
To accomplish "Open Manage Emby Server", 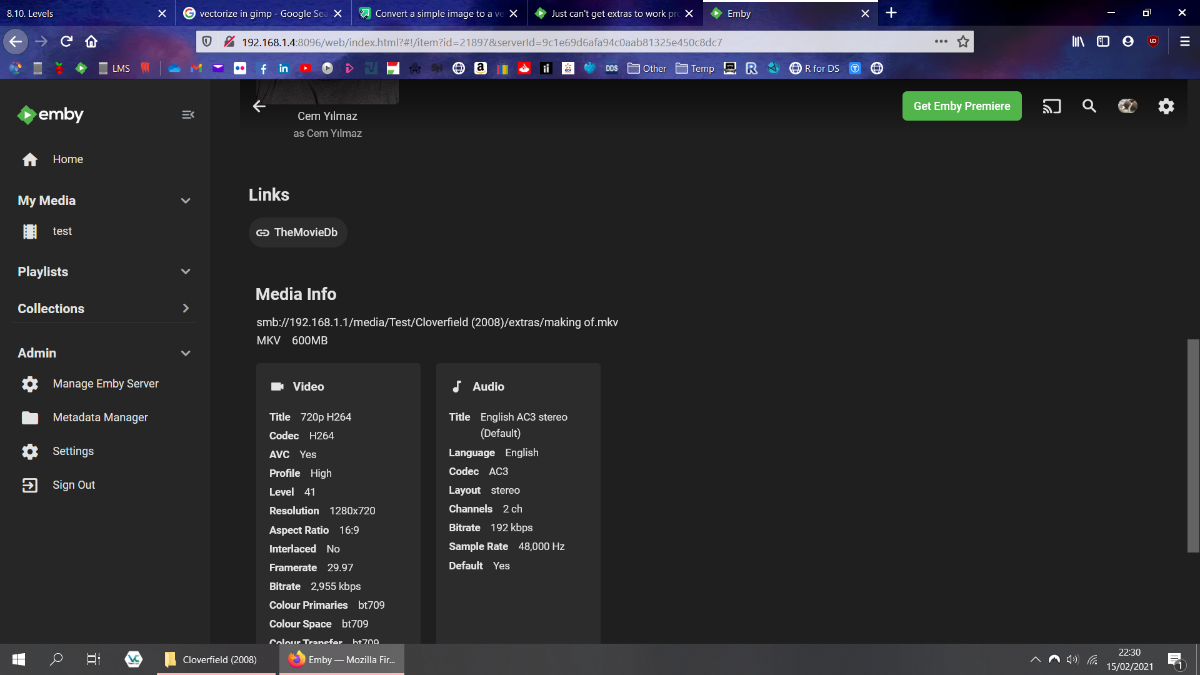I will coord(105,384).
